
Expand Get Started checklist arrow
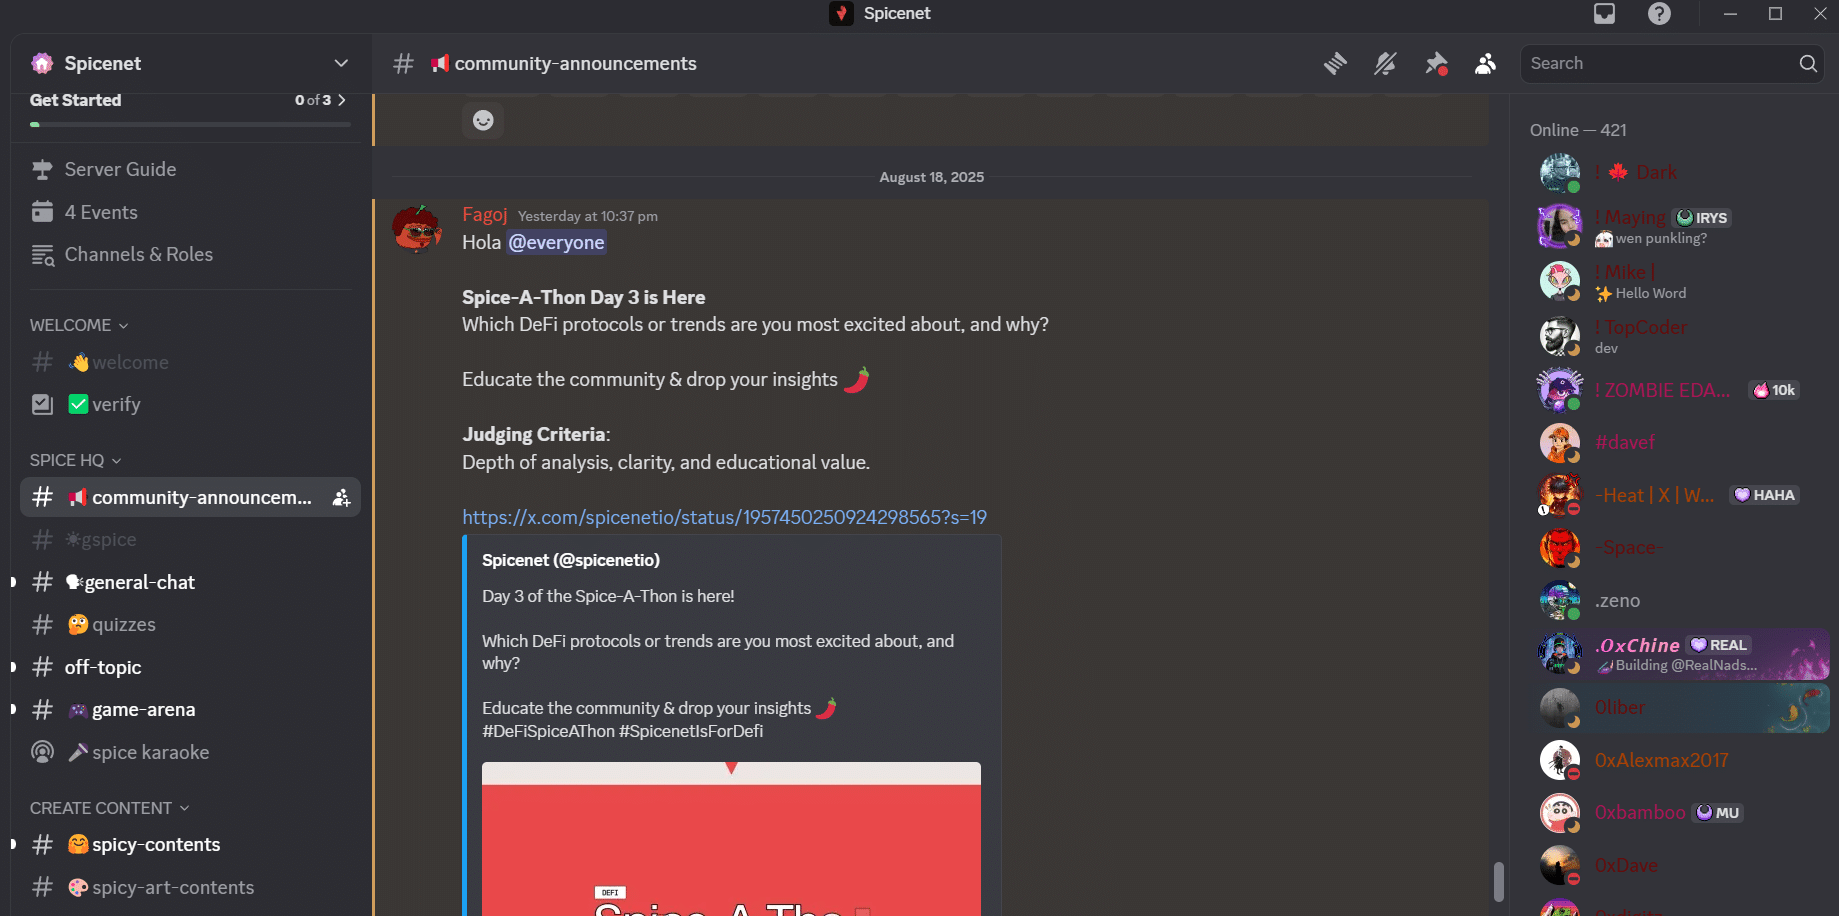point(342,100)
